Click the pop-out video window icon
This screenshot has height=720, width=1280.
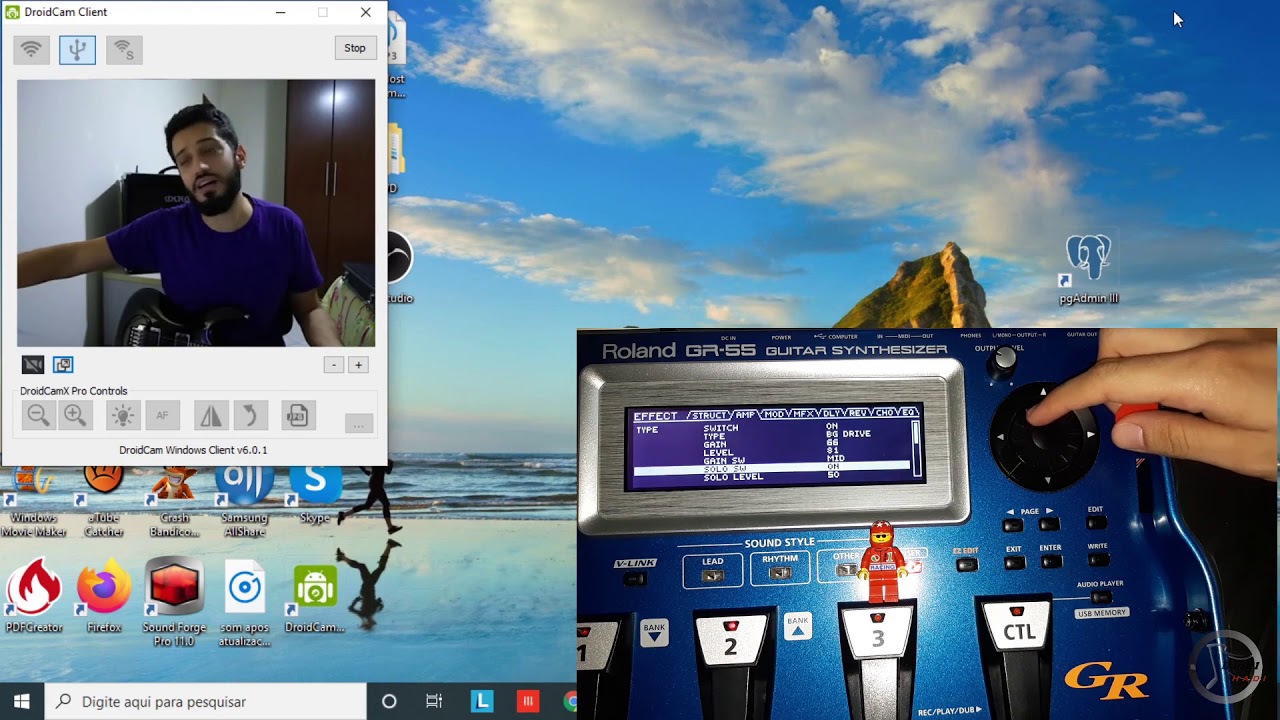click(63, 365)
